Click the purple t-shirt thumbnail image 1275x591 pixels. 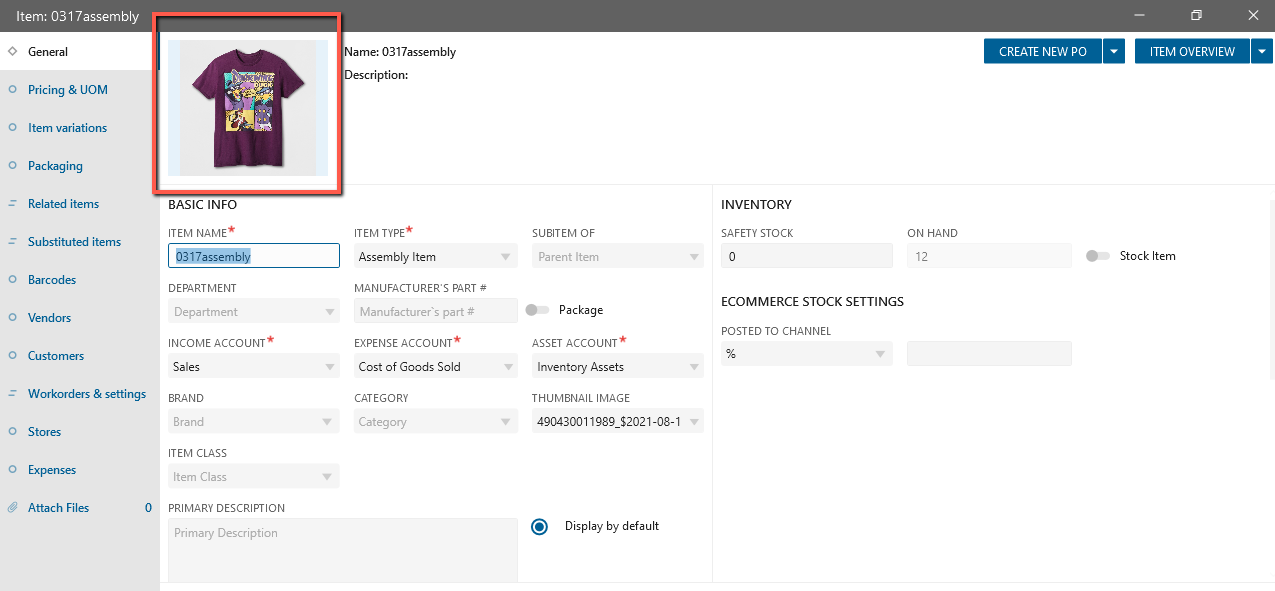tap(248, 107)
